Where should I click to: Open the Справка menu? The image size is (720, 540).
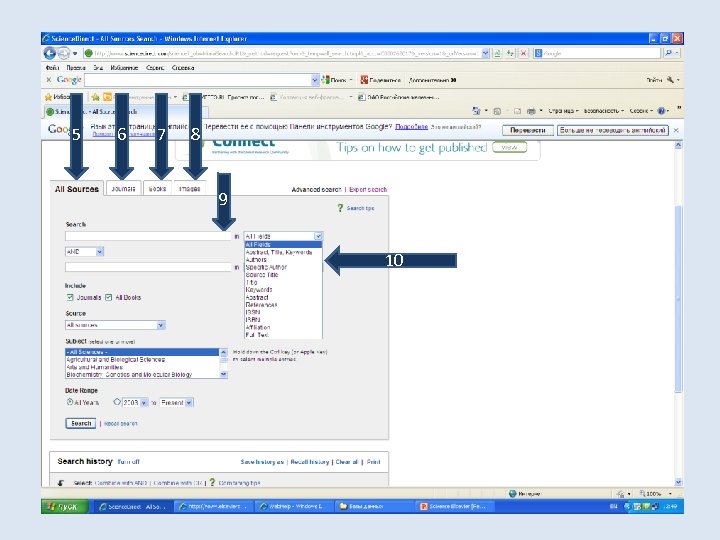pyautogui.click(x=183, y=68)
